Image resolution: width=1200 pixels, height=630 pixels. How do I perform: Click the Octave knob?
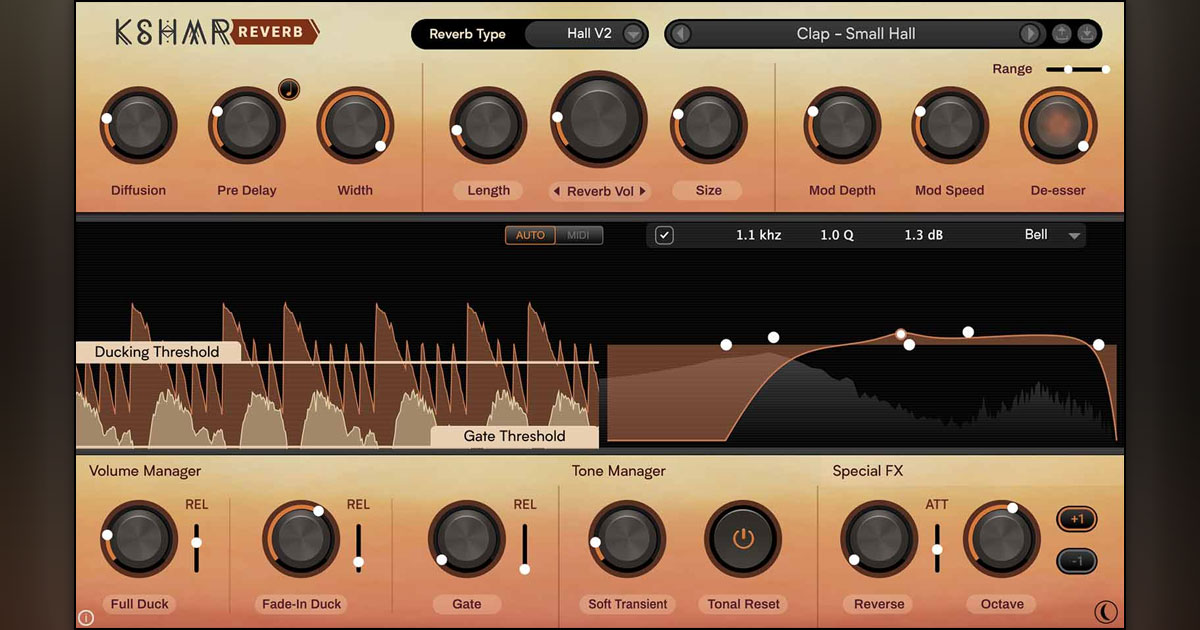[1002, 539]
